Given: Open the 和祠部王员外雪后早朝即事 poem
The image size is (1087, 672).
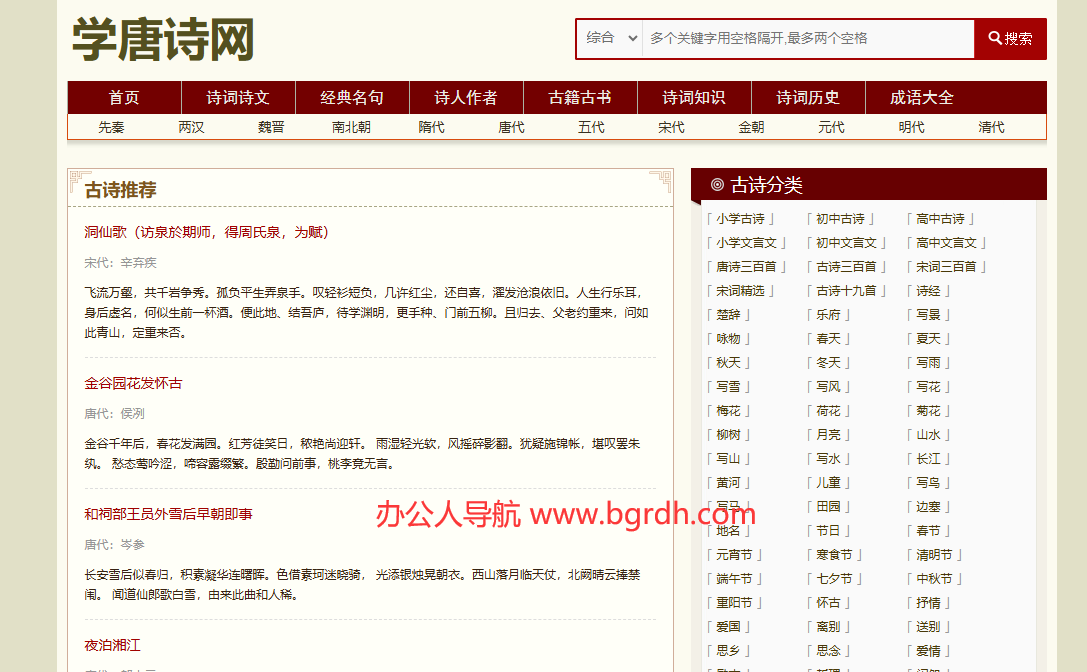Looking at the screenshot, I should (x=169, y=514).
